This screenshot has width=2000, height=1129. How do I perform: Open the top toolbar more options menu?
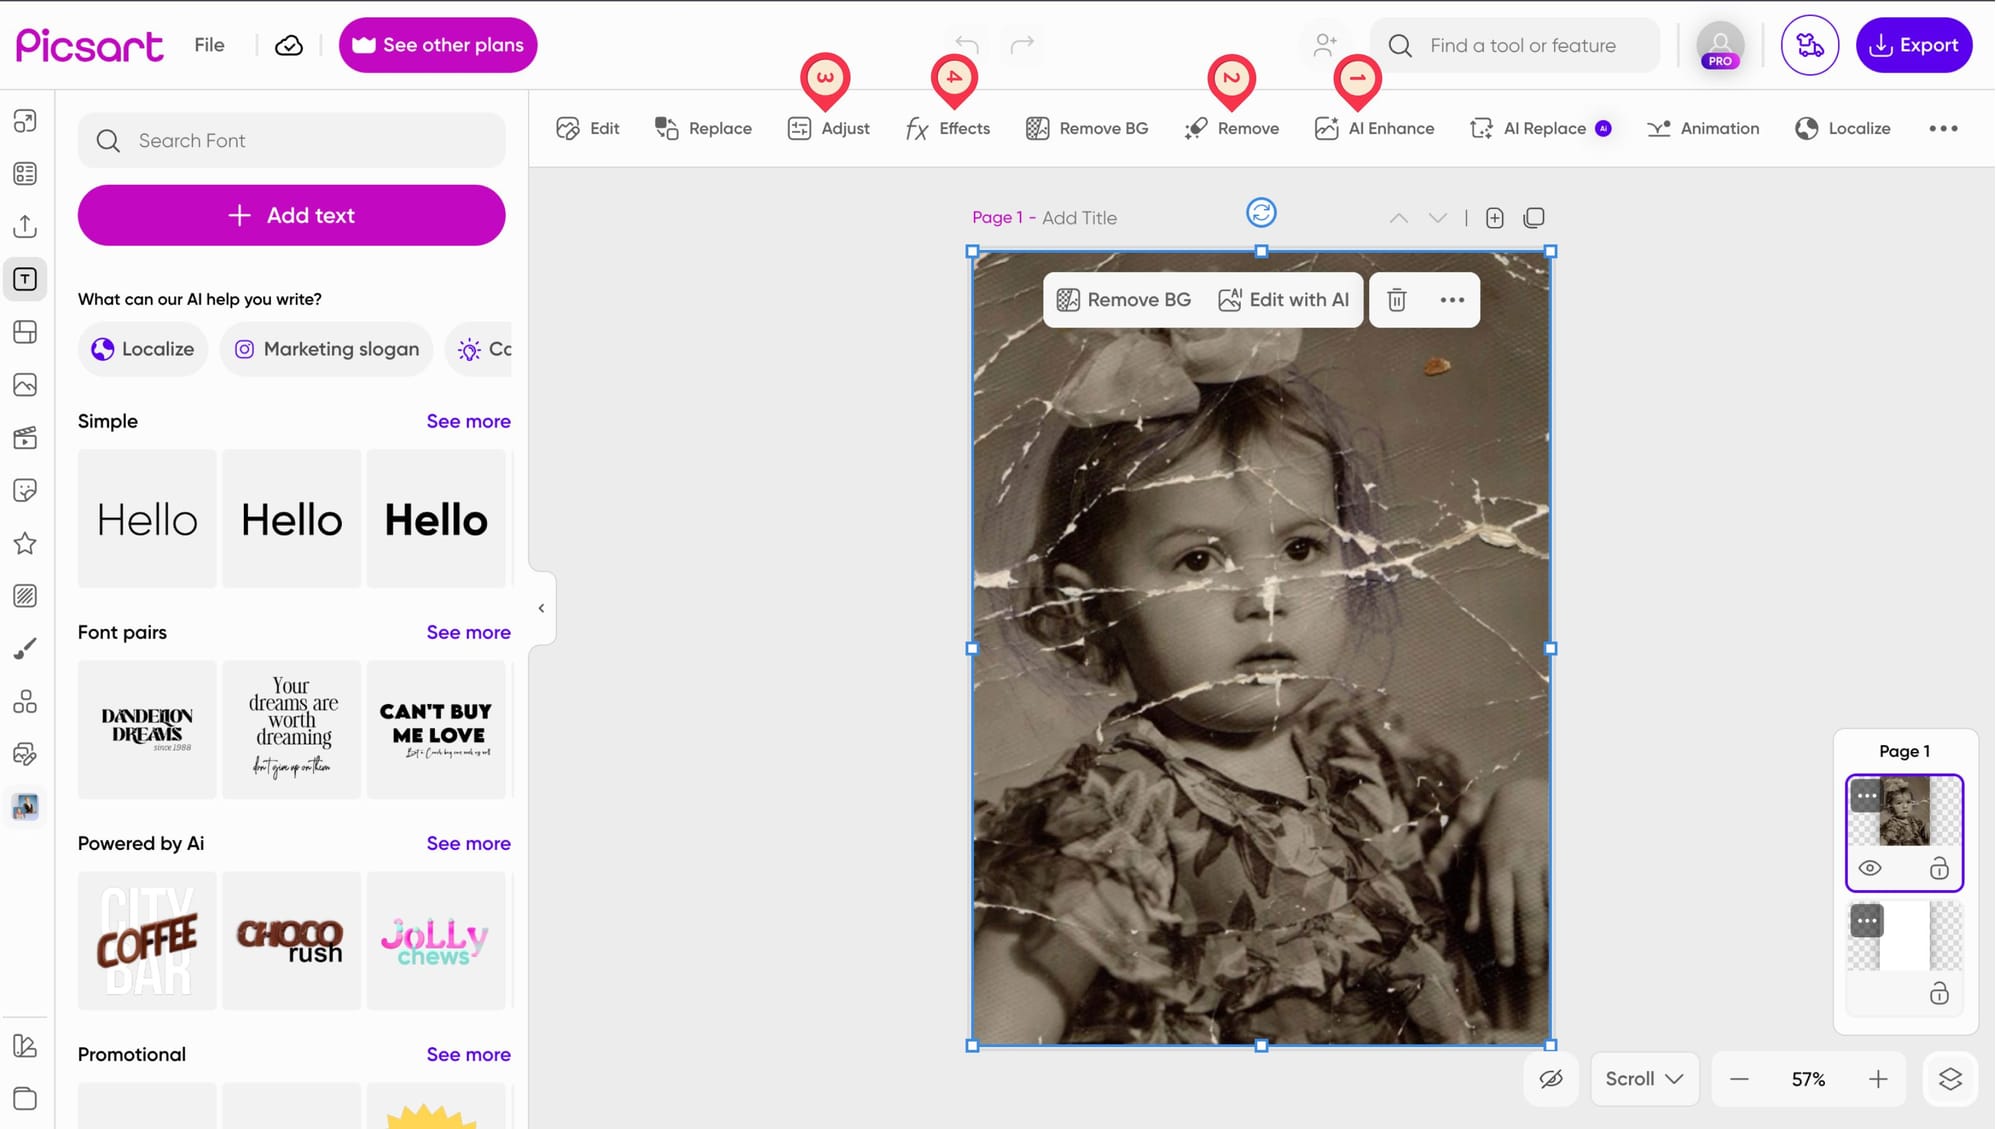1943,128
